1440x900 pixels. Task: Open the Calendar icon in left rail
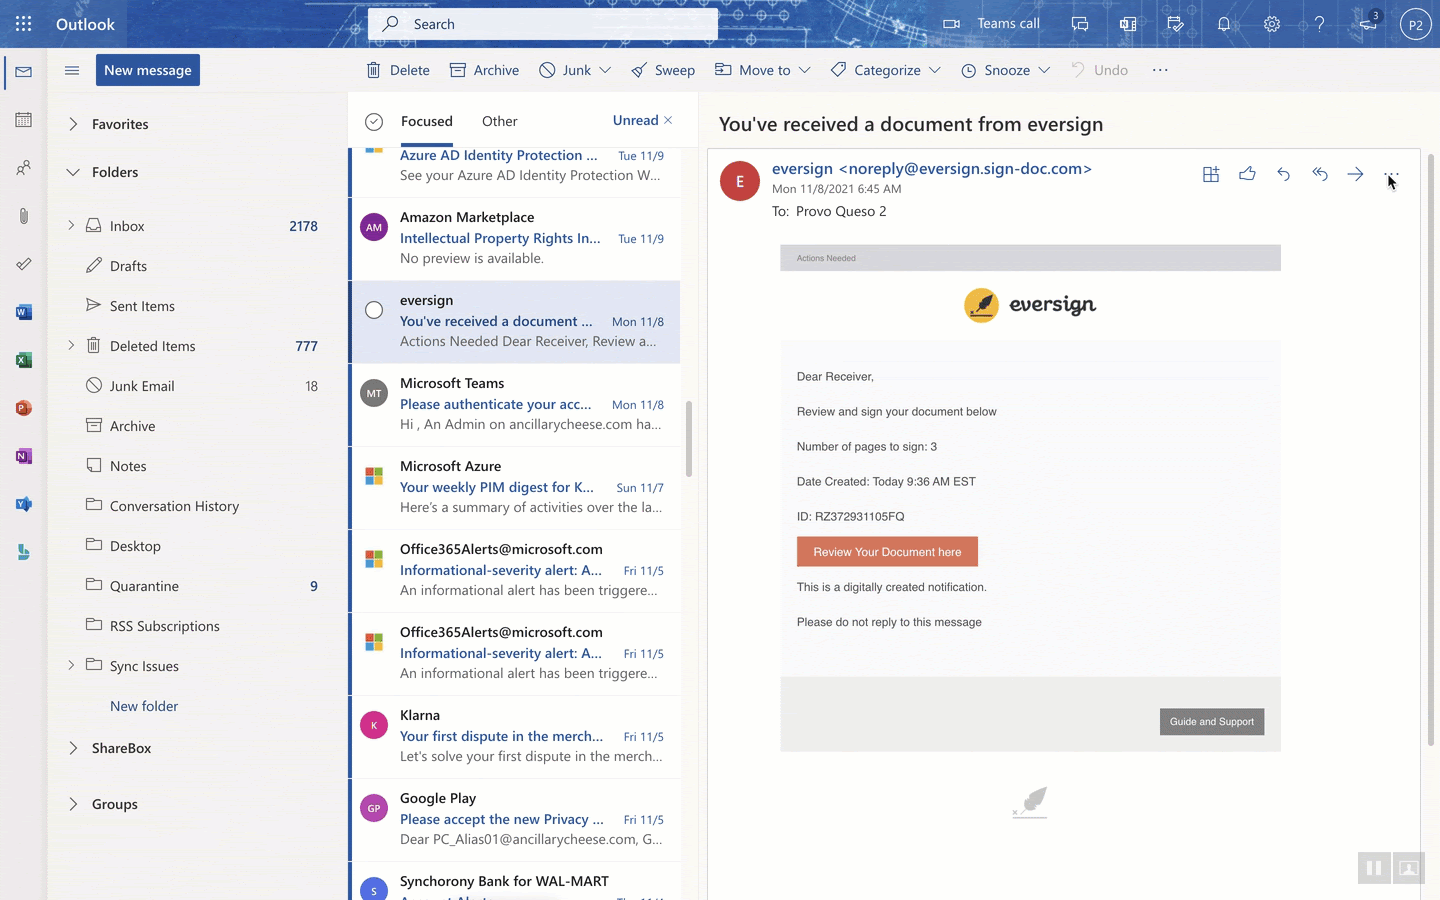click(23, 120)
